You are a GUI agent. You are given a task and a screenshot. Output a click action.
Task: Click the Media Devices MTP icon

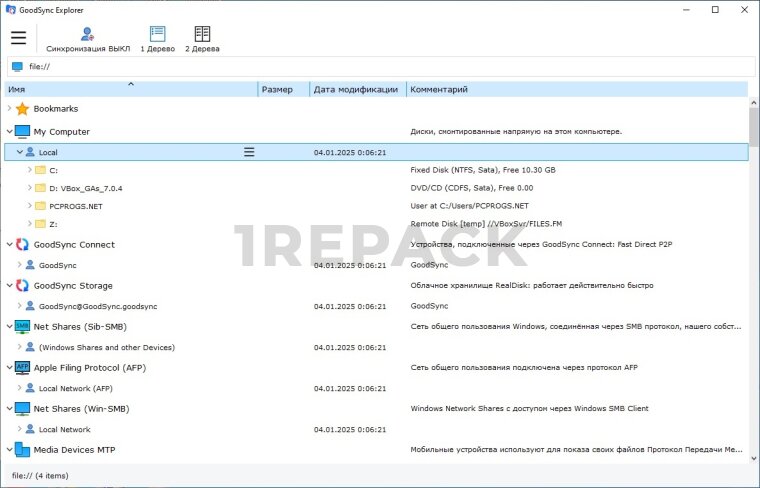coord(22,450)
